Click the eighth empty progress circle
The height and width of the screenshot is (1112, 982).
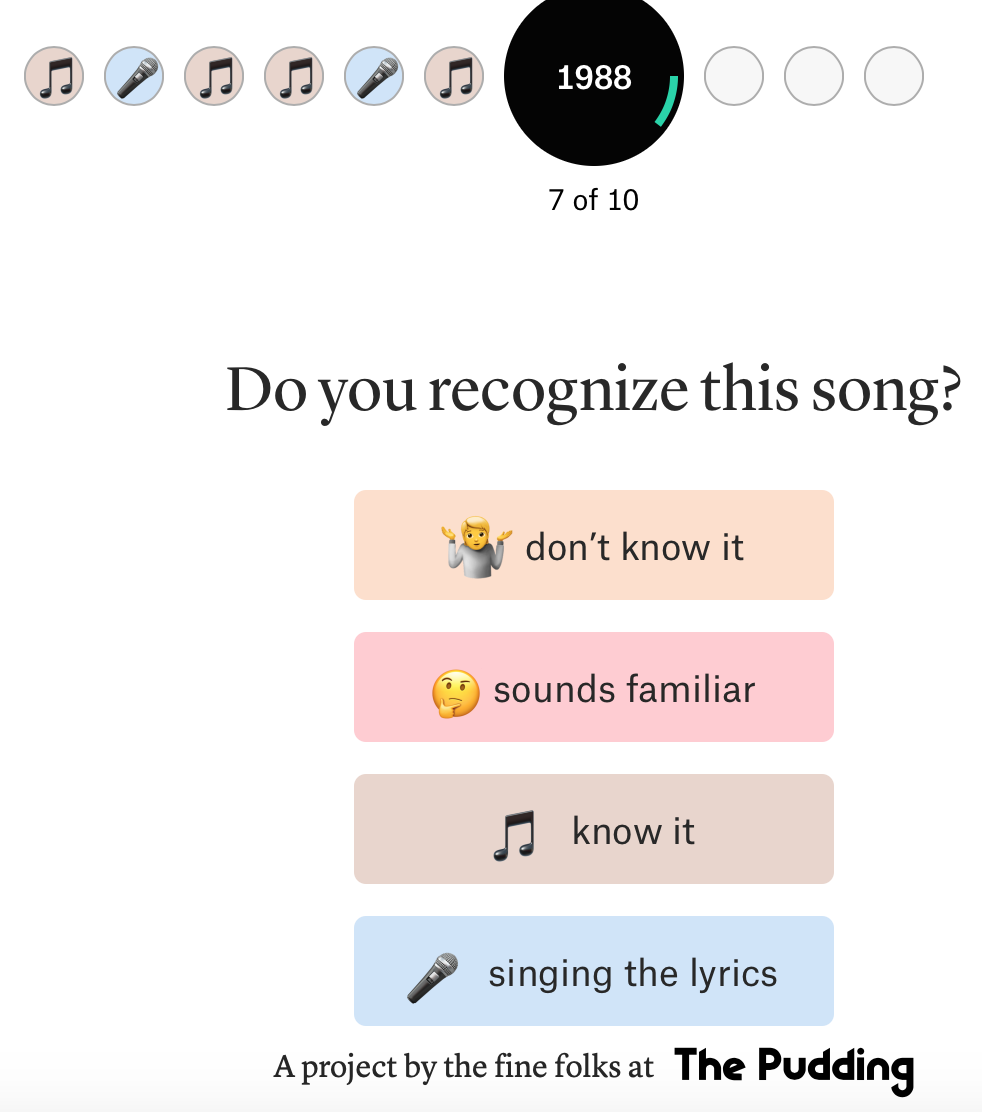coord(734,76)
